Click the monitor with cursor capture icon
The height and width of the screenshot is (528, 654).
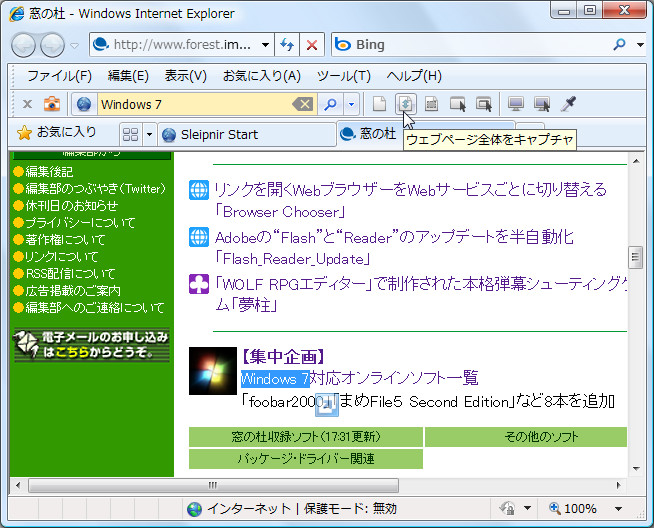click(542, 104)
